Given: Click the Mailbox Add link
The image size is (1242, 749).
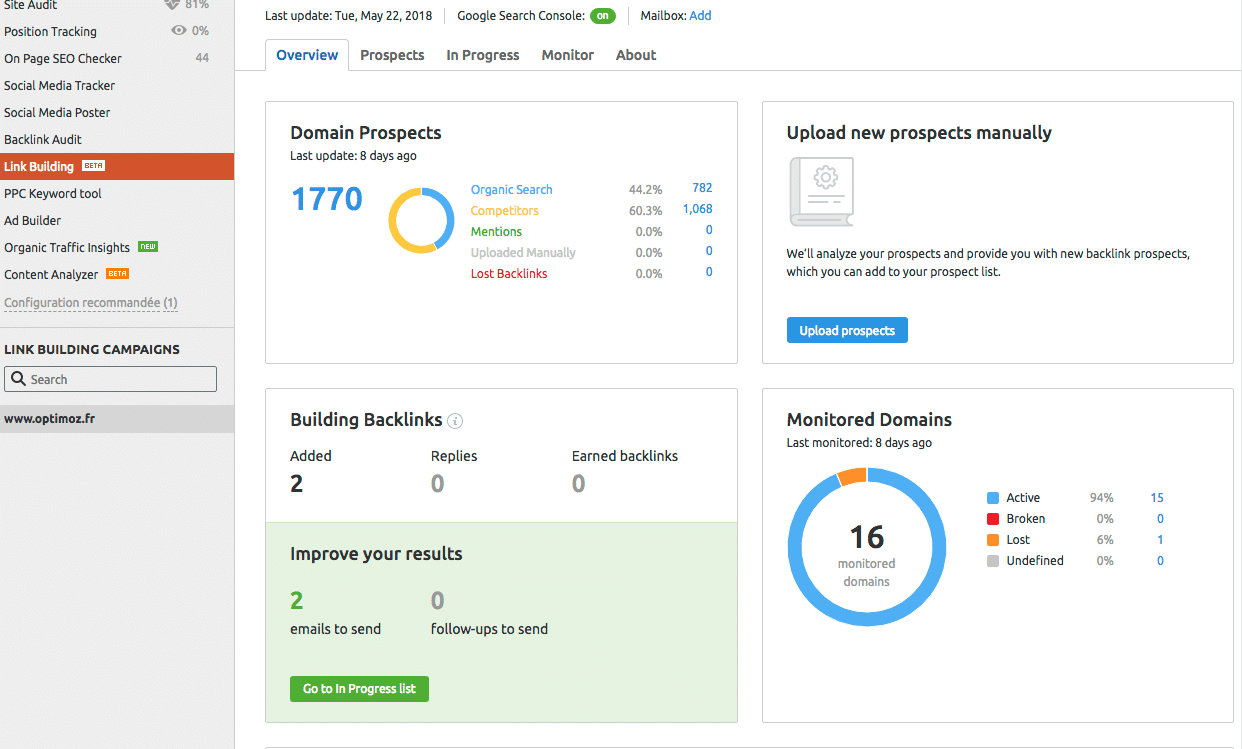Looking at the screenshot, I should point(700,16).
